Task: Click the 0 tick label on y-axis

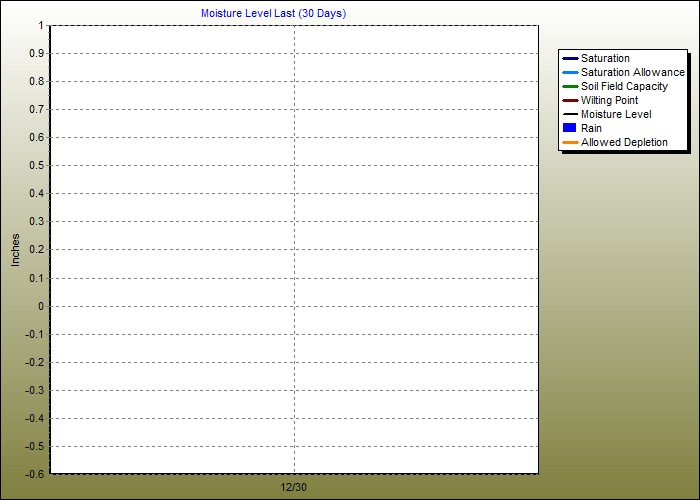Action: (41, 306)
